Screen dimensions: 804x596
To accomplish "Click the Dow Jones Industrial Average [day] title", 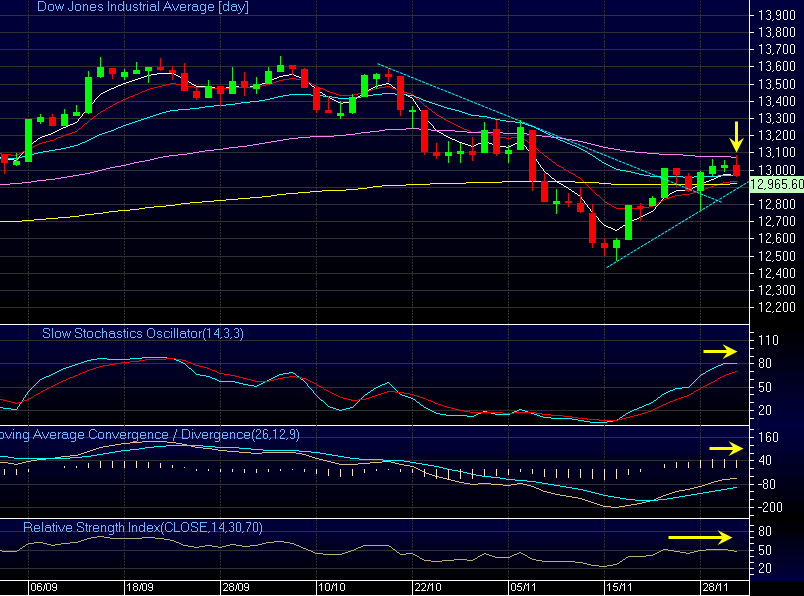I will 143,8.
